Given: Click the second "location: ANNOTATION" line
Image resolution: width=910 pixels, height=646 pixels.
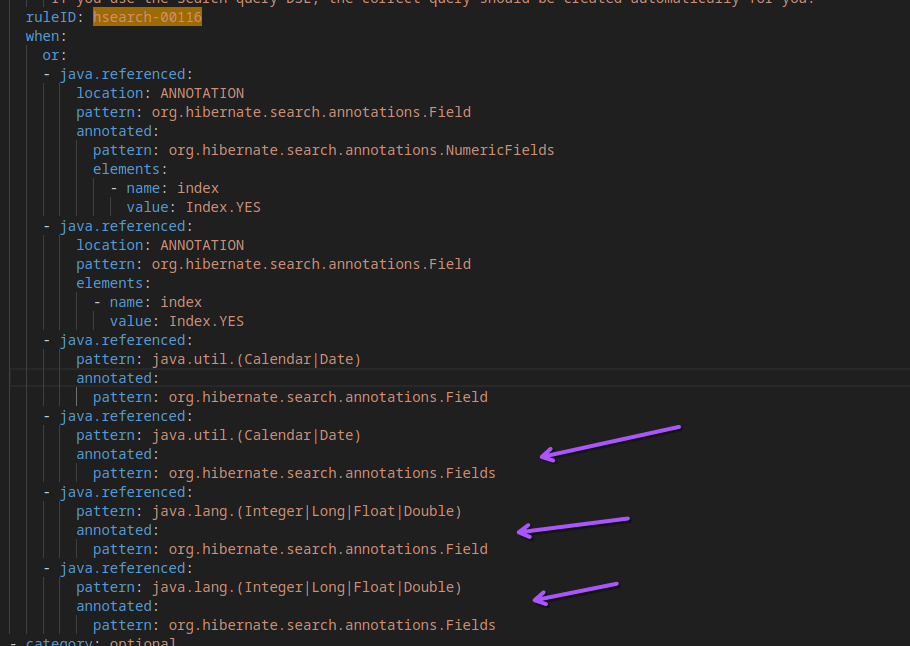Looking at the screenshot, I should [160, 245].
